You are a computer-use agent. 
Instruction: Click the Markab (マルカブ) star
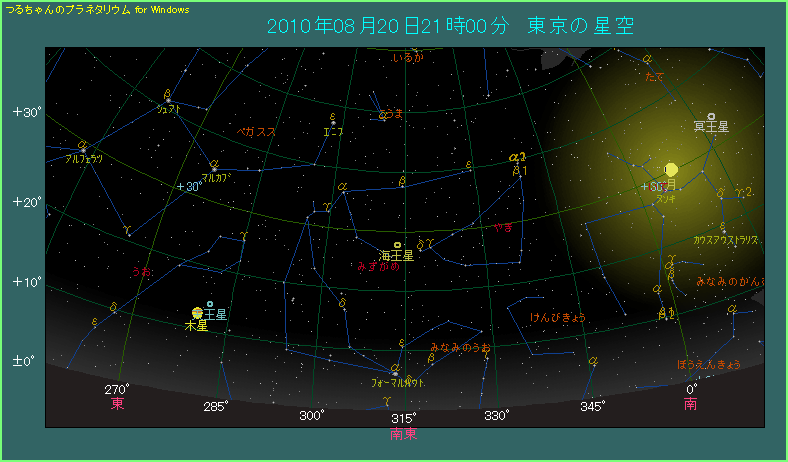tap(214, 166)
